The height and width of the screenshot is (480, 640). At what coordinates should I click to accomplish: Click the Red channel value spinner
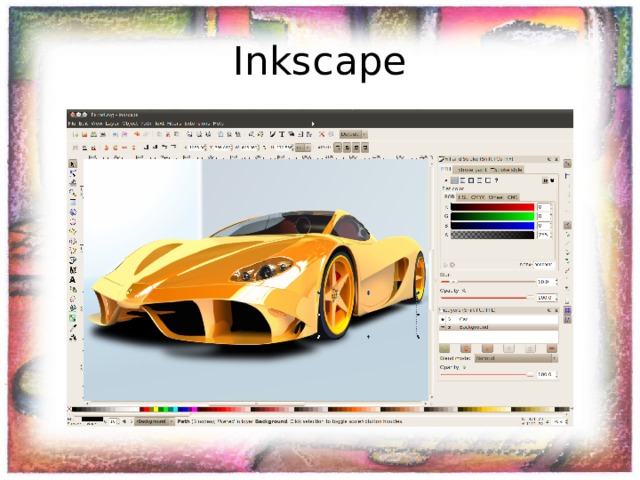(x=544, y=207)
